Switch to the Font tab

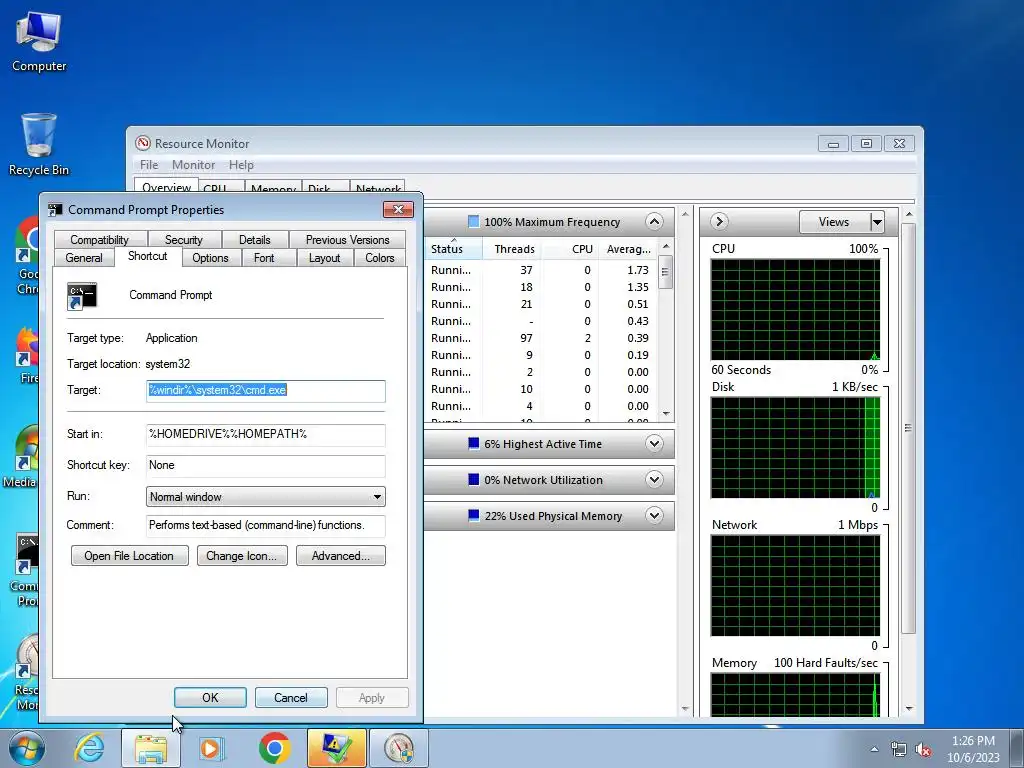[x=264, y=257]
